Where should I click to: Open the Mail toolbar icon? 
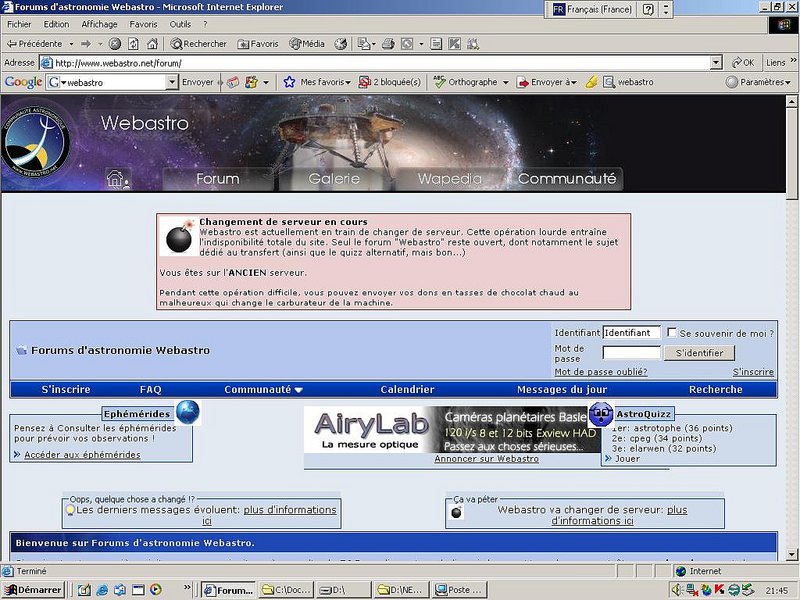[x=365, y=44]
